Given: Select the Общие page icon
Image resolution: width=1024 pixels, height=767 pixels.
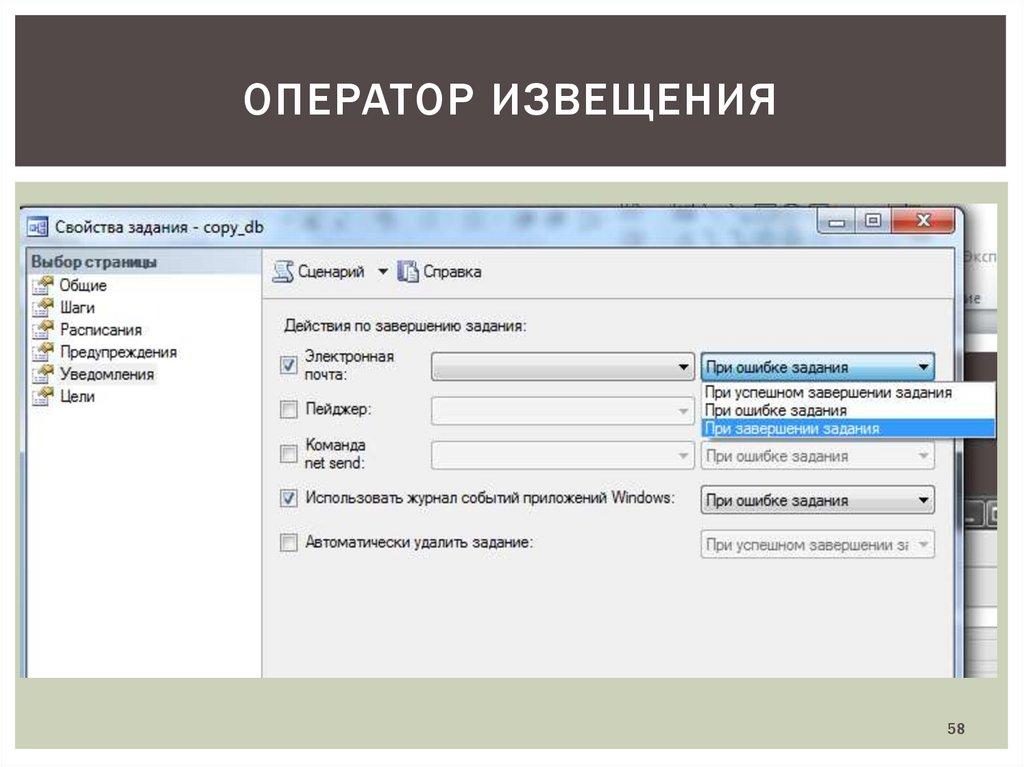Looking at the screenshot, I should click(x=42, y=285).
